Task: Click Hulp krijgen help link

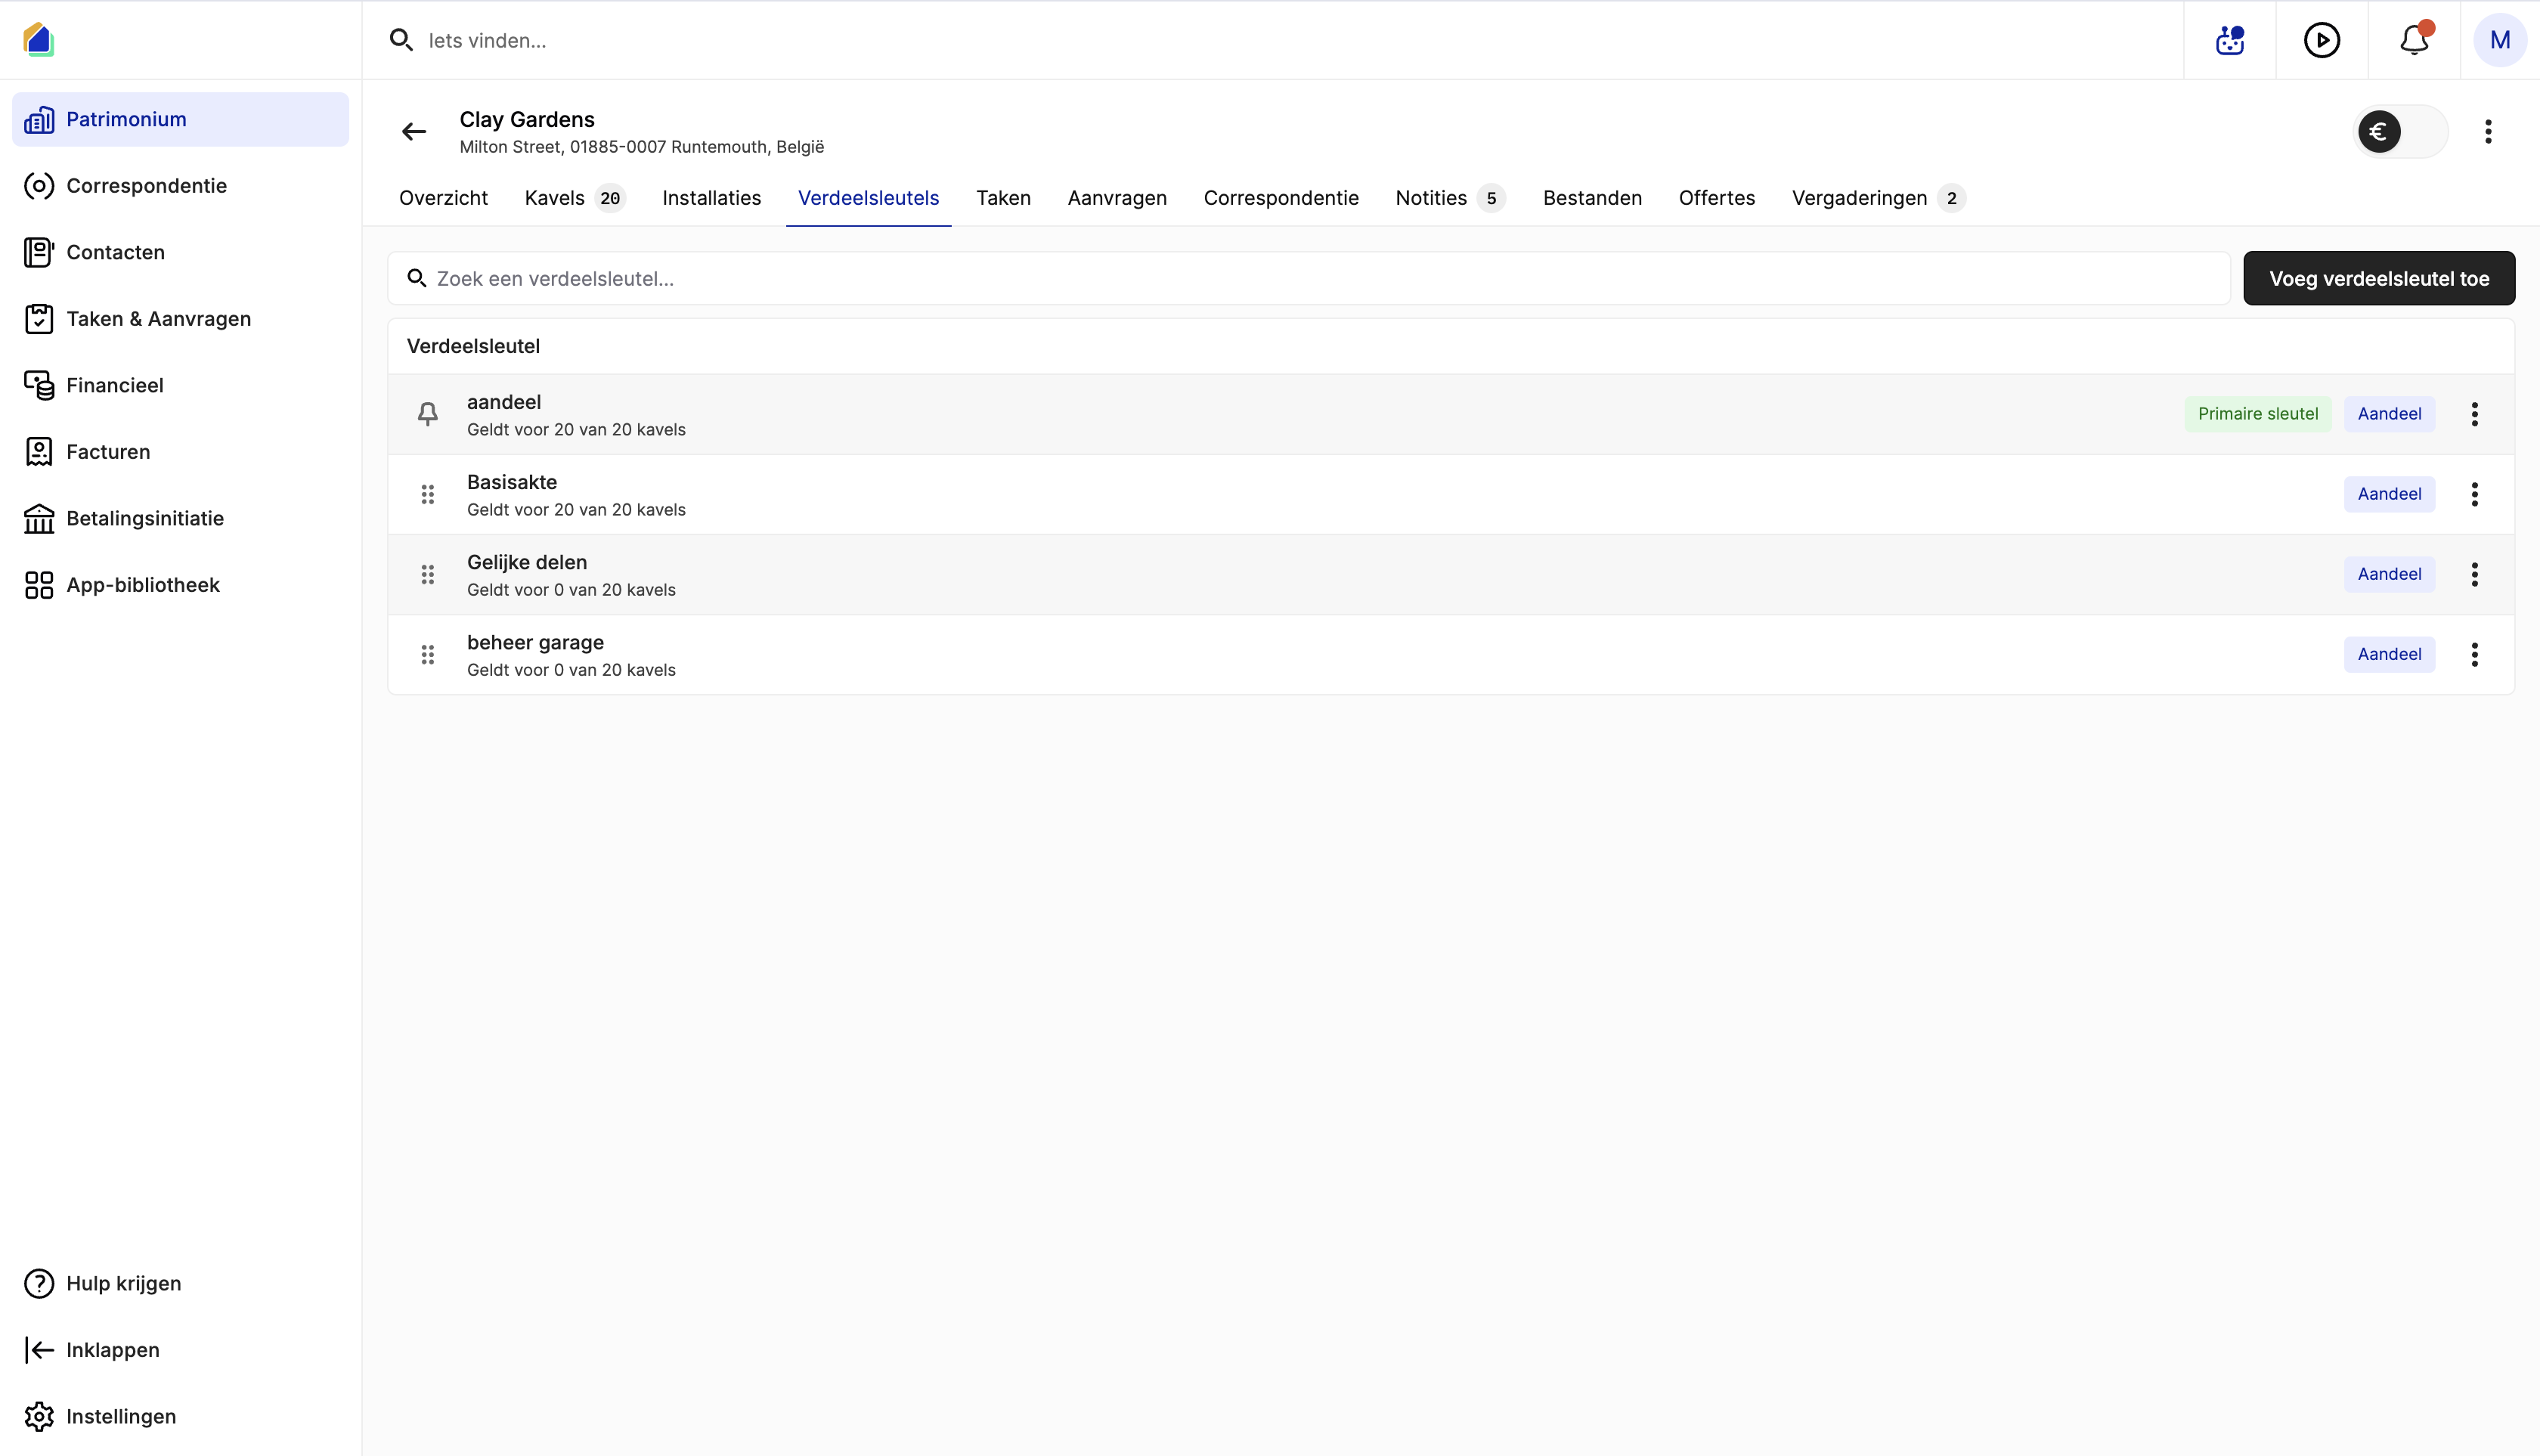Action: click(x=180, y=1283)
